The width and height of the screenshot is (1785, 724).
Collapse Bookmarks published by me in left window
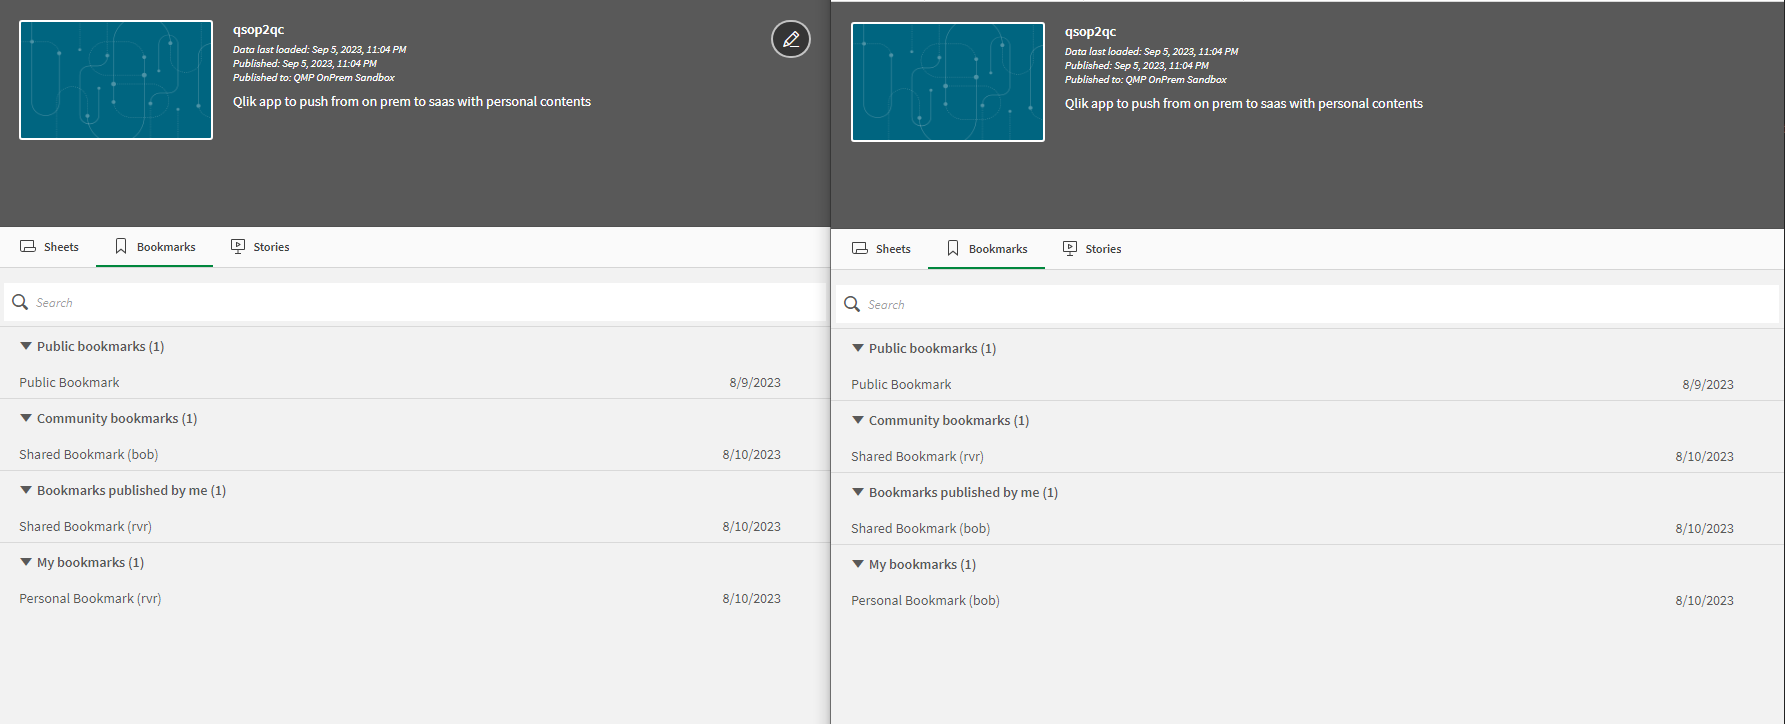26,490
